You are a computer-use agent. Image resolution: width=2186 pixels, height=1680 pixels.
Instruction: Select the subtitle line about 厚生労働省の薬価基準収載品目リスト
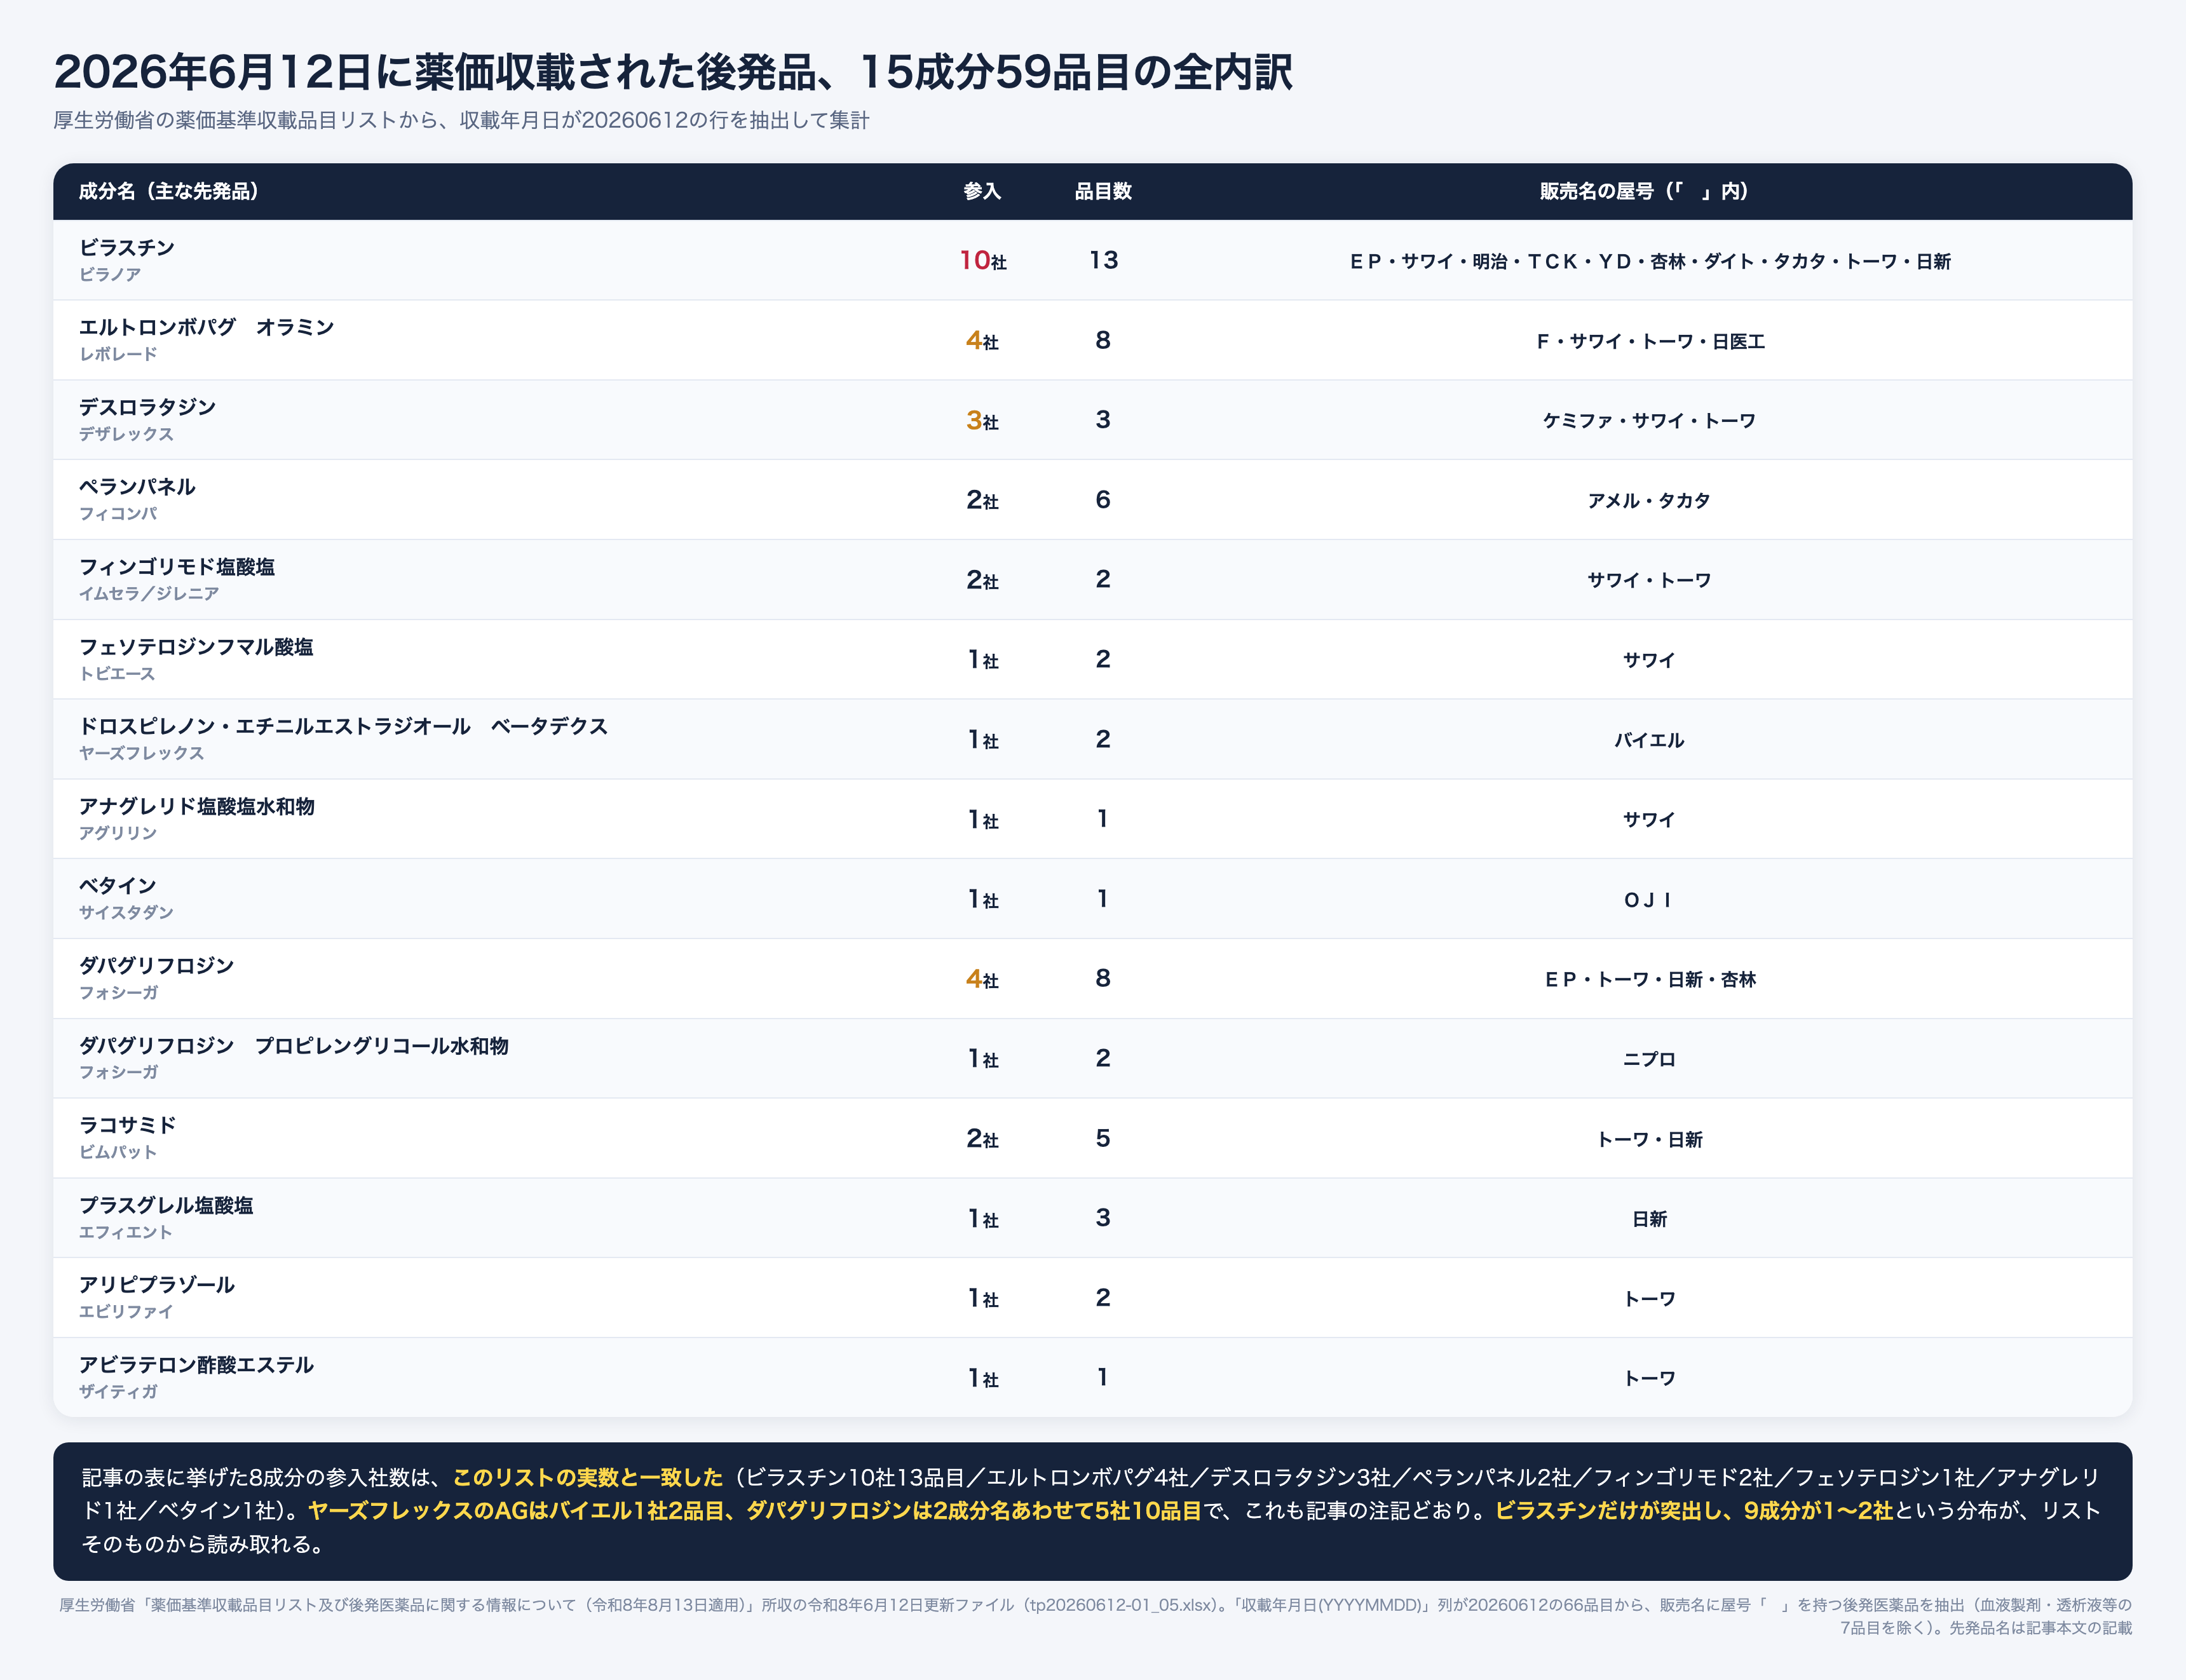pos(461,121)
